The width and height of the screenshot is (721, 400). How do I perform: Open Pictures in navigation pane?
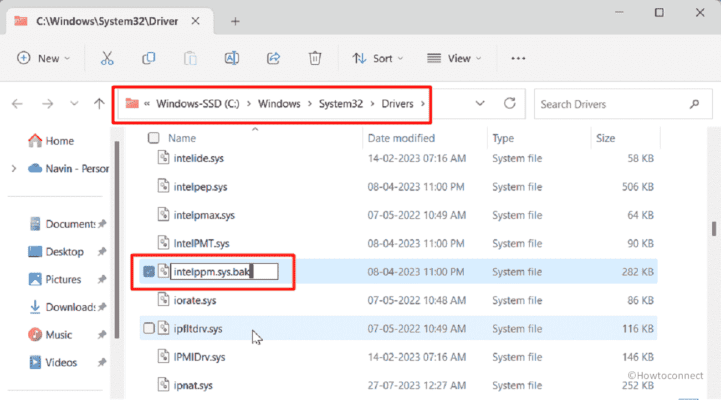(x=55, y=279)
